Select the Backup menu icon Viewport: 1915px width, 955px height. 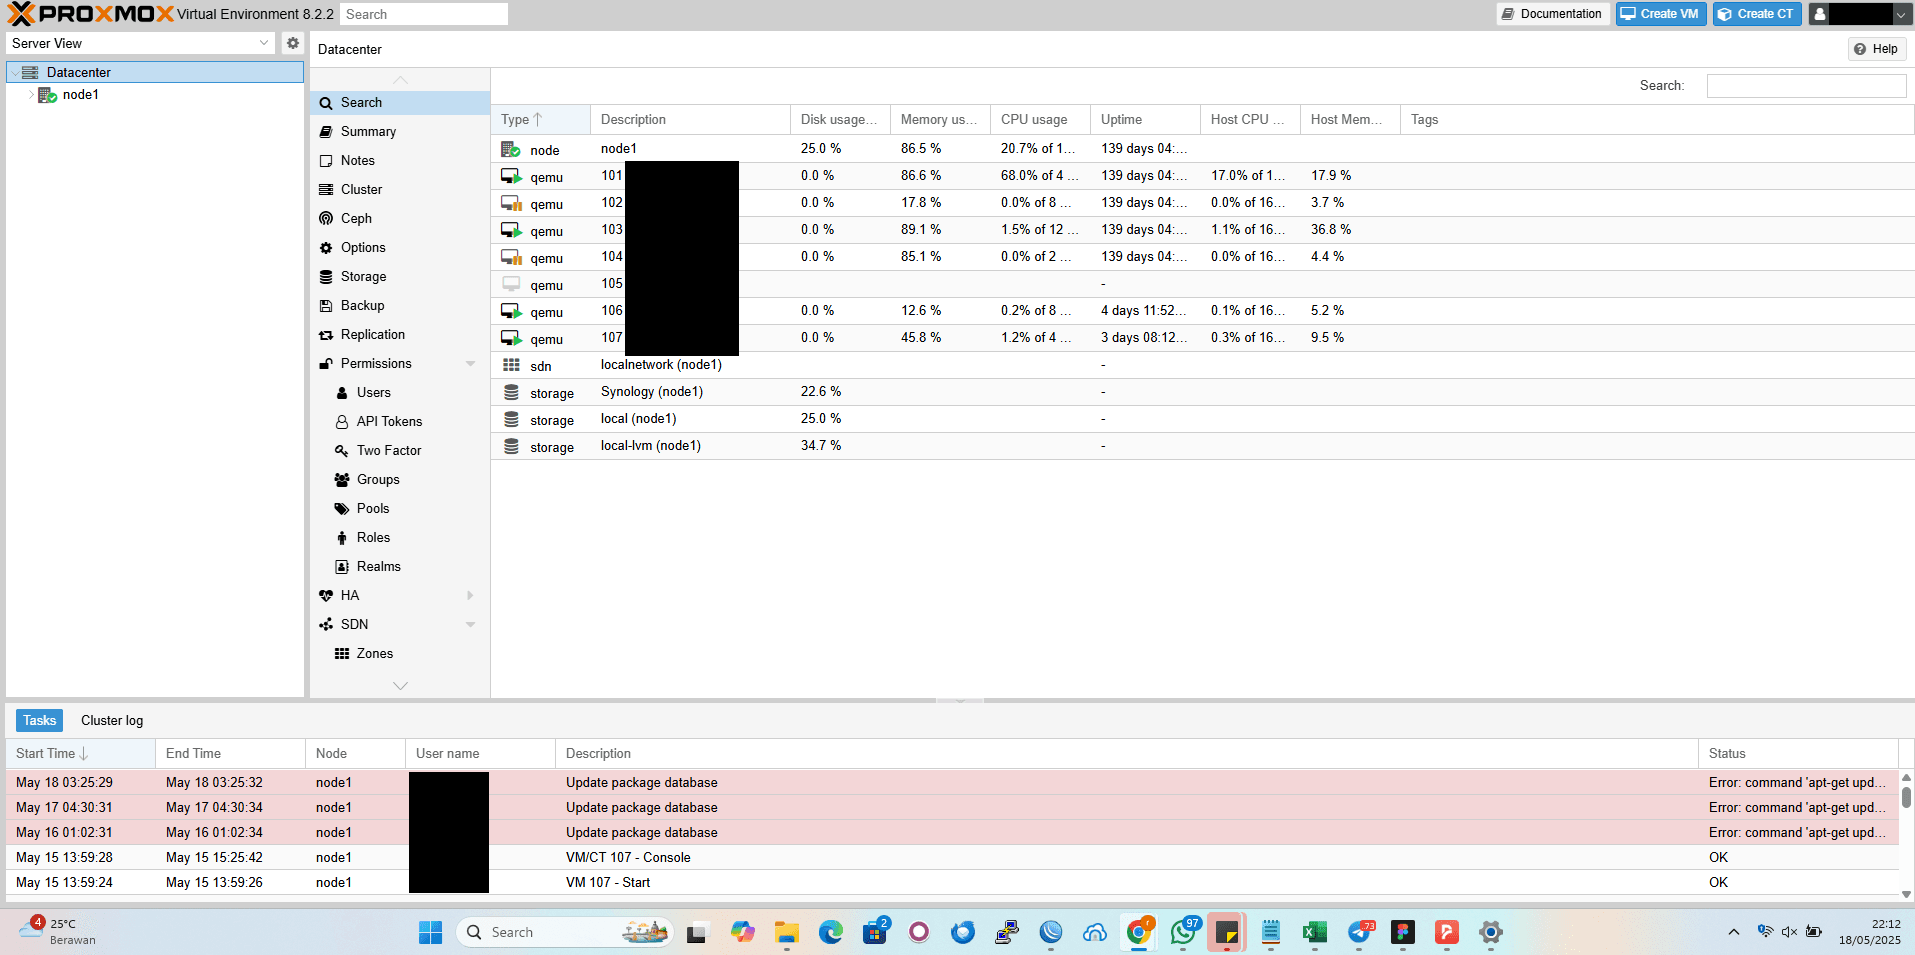tap(326, 306)
